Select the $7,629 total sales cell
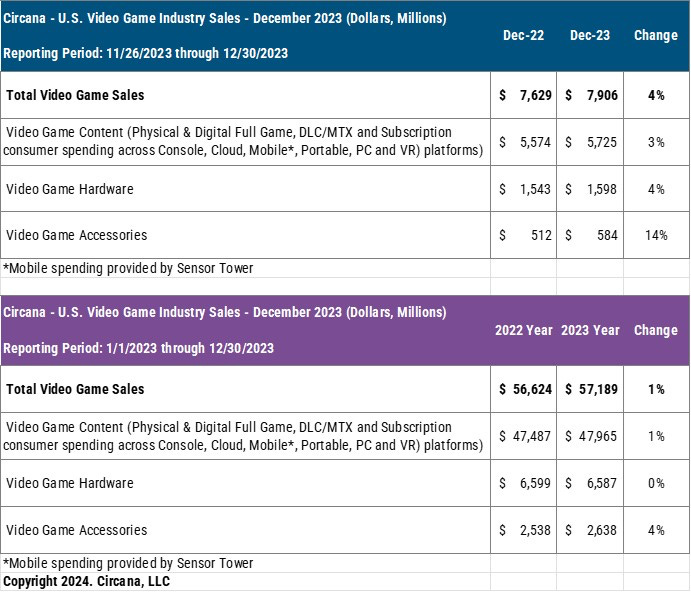Image resolution: width=691 pixels, height=592 pixels. (x=523, y=95)
